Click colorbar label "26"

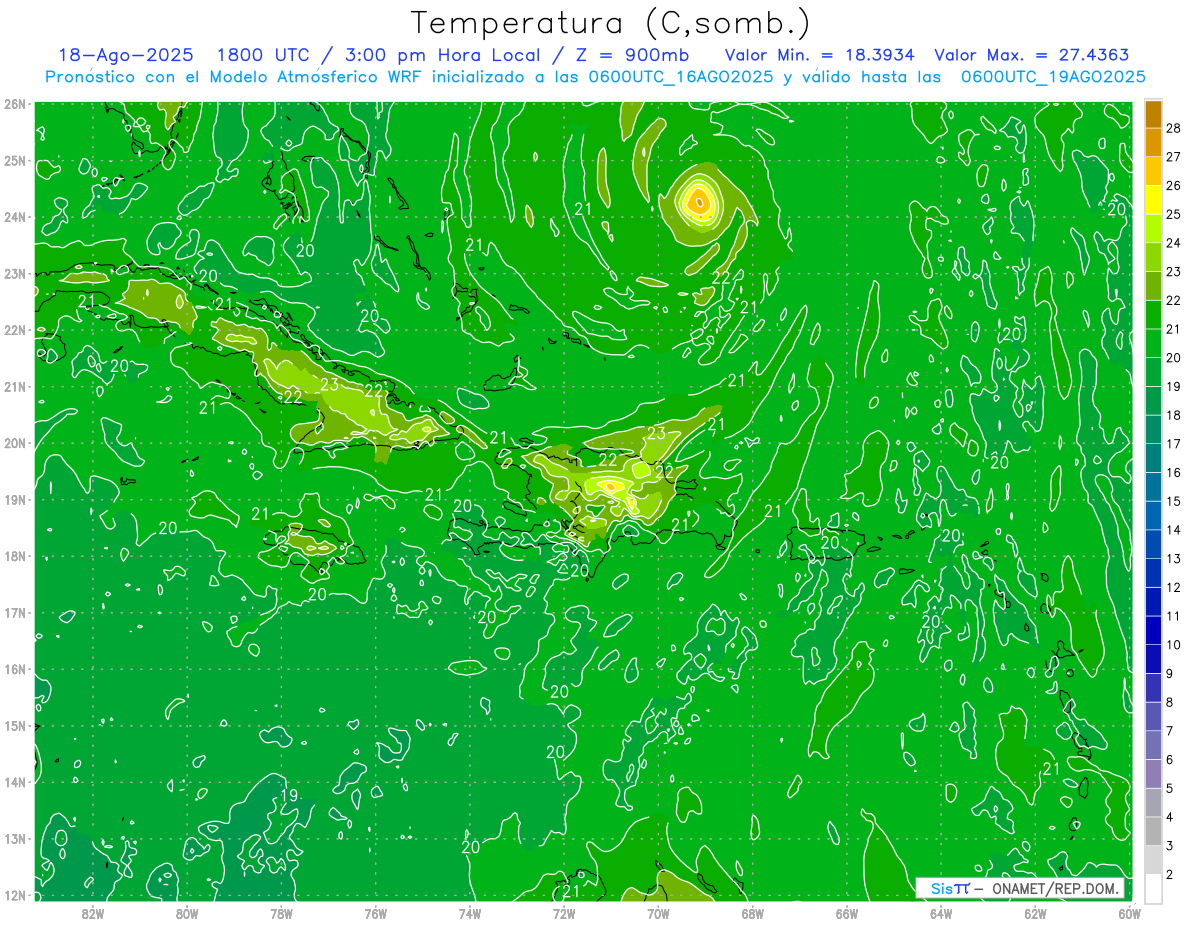point(1174,186)
